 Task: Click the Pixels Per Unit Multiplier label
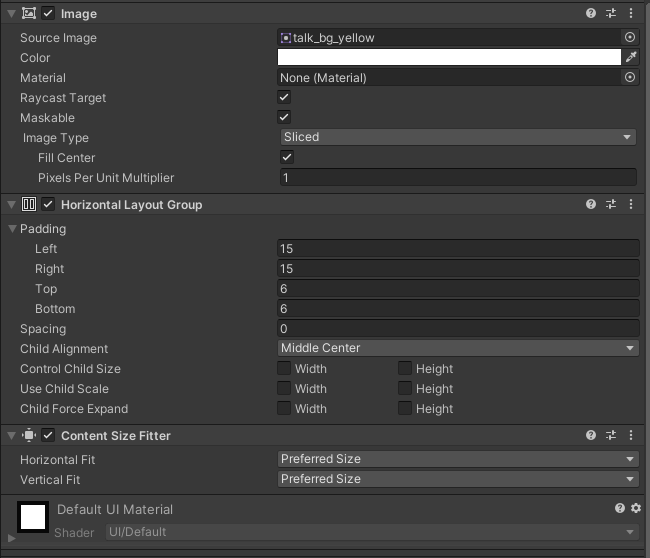click(x=106, y=178)
